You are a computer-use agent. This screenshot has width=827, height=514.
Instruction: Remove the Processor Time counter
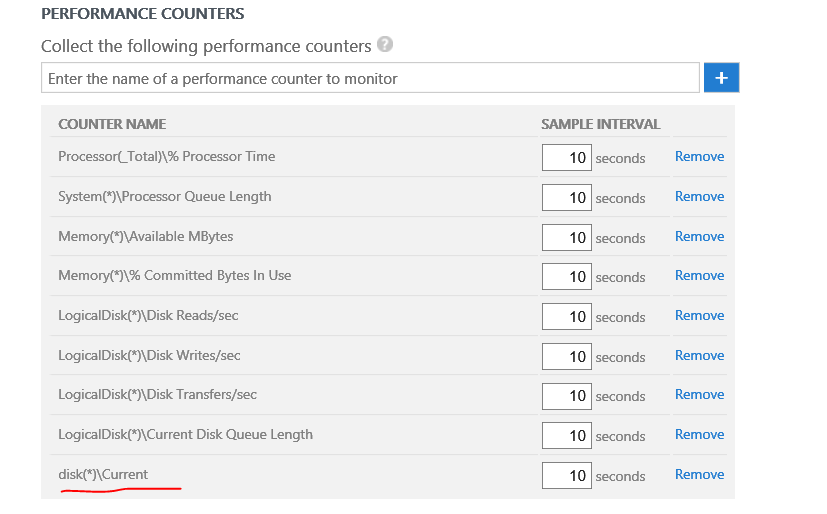pos(699,156)
